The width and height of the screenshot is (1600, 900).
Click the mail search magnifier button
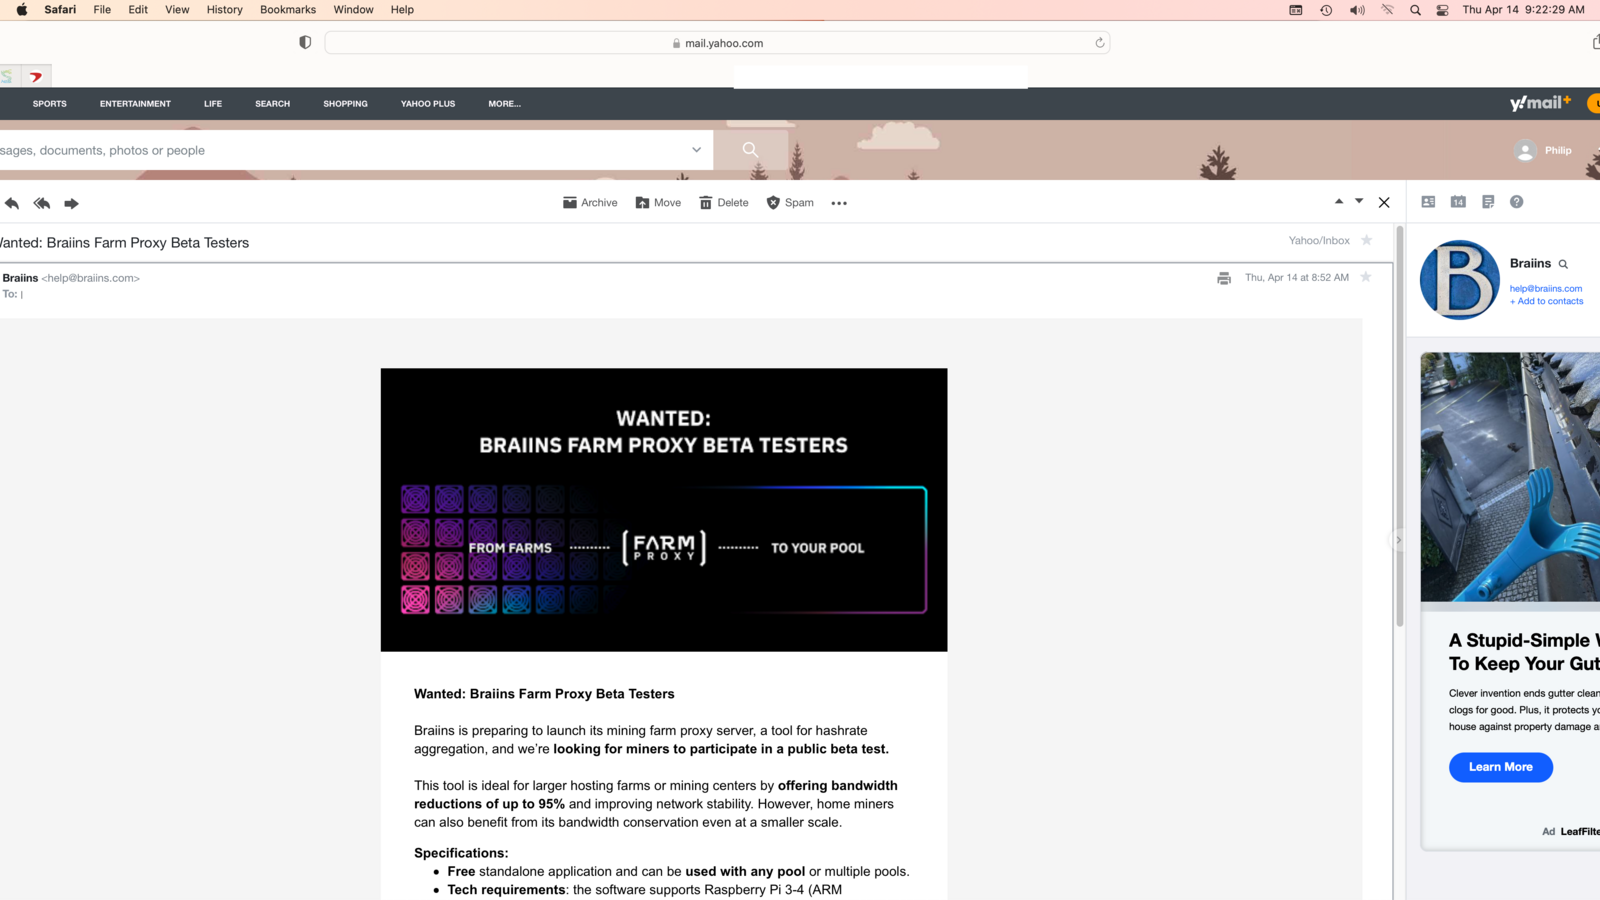pos(750,150)
